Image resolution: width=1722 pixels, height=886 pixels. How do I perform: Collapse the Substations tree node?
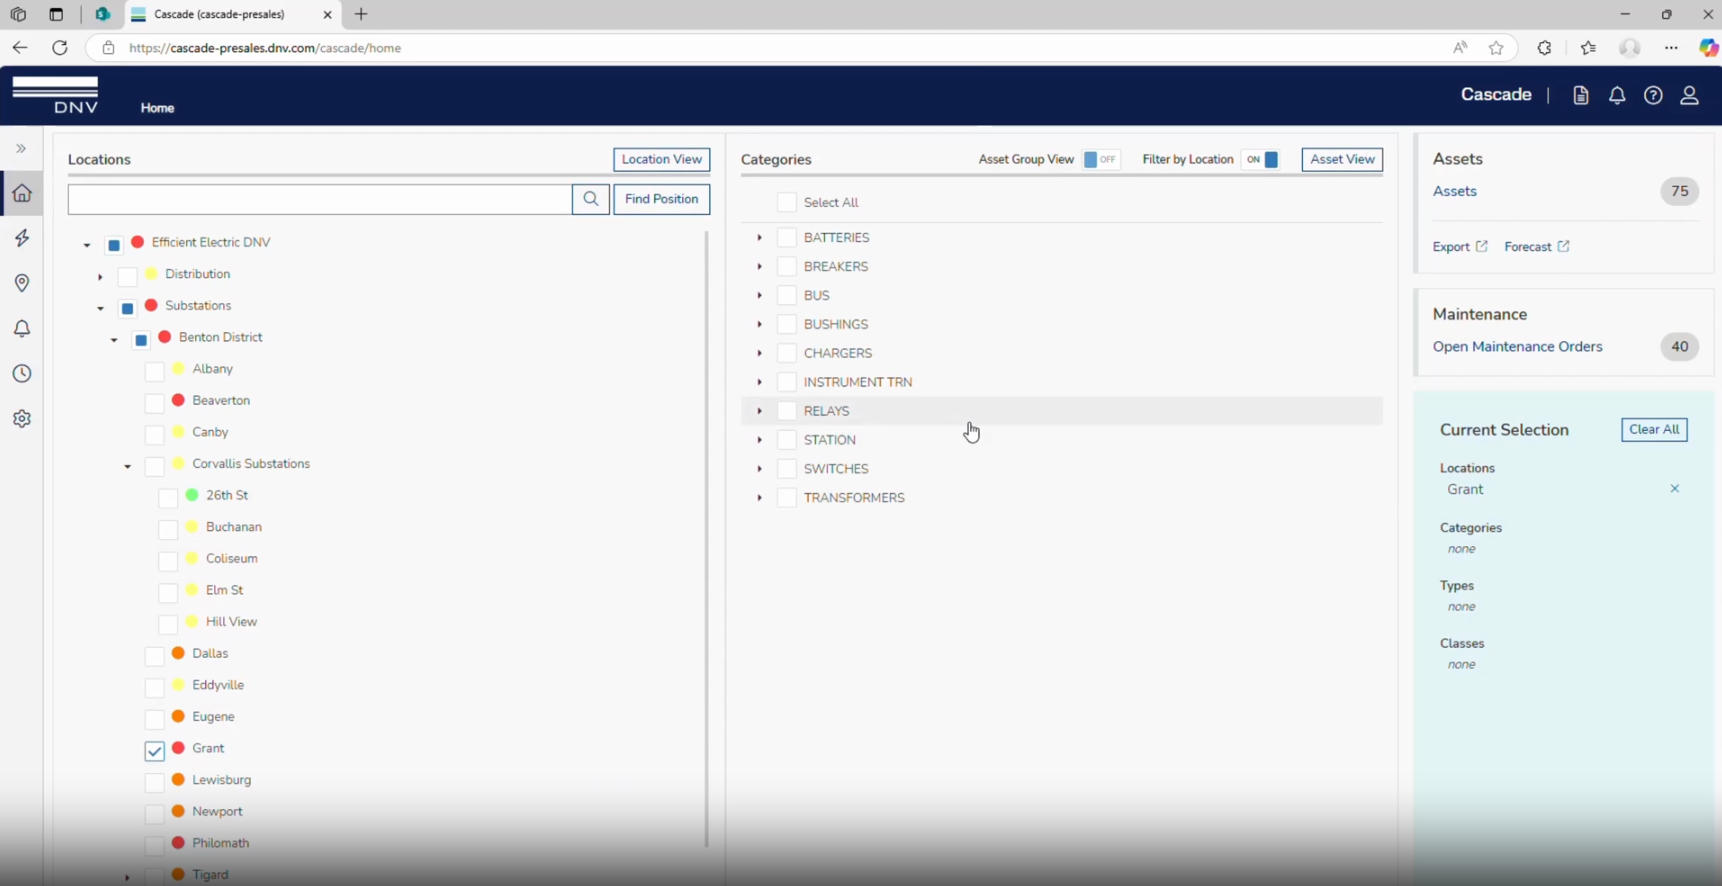[100, 308]
